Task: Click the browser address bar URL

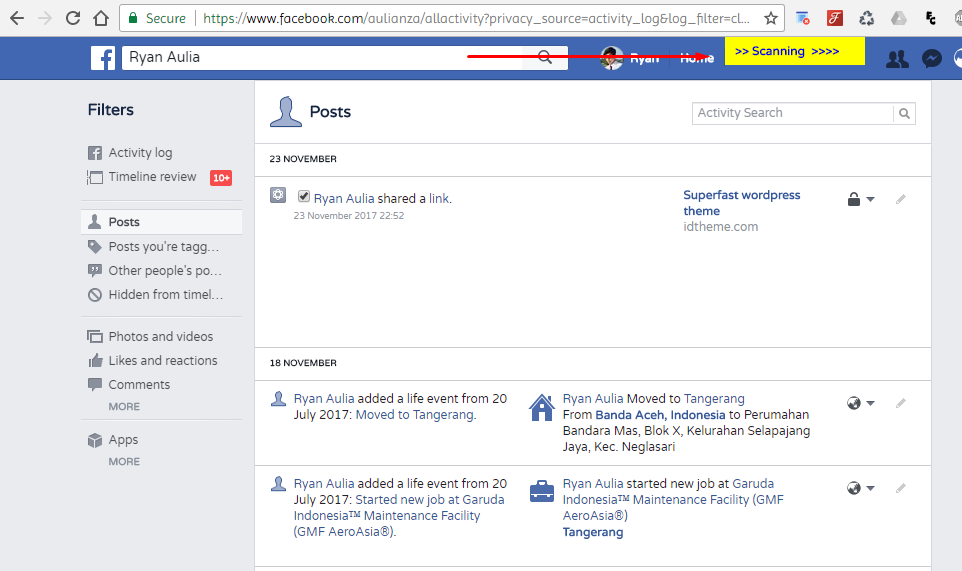Action: click(x=476, y=18)
